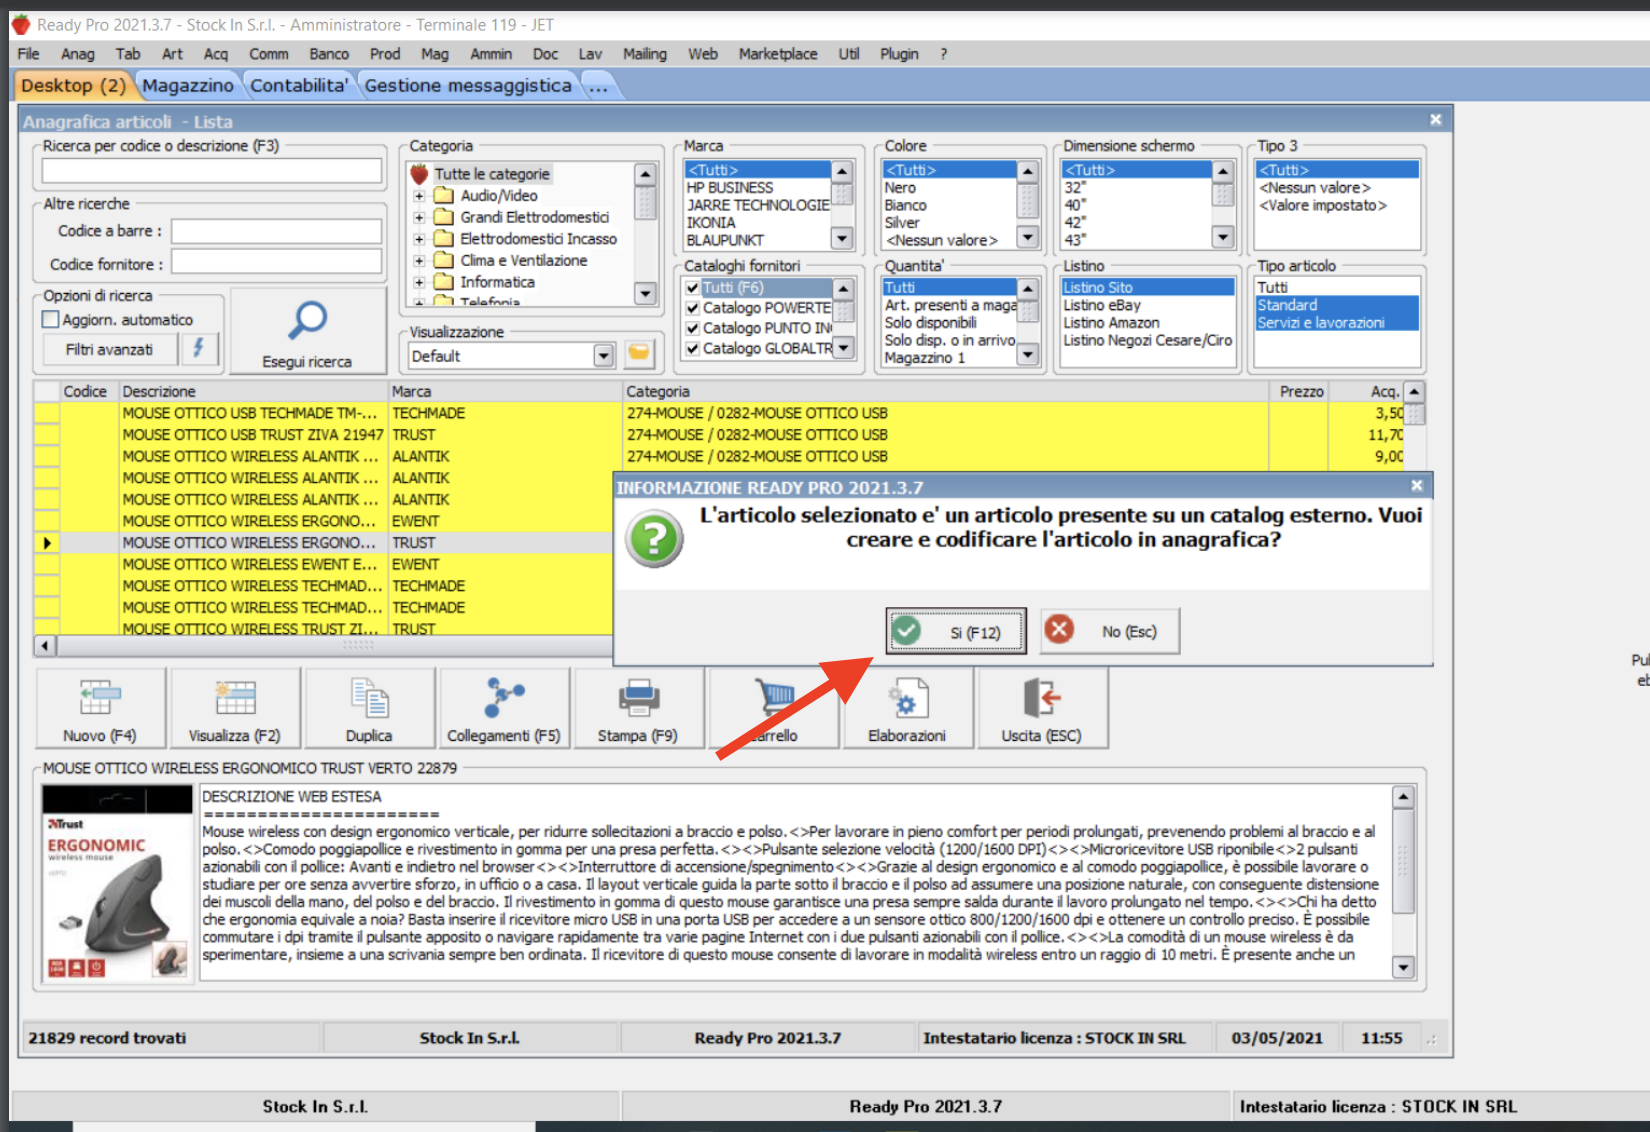Uncheck the Catalogo PUNTO IN checkbox
This screenshot has height=1132, width=1650.
(x=692, y=327)
